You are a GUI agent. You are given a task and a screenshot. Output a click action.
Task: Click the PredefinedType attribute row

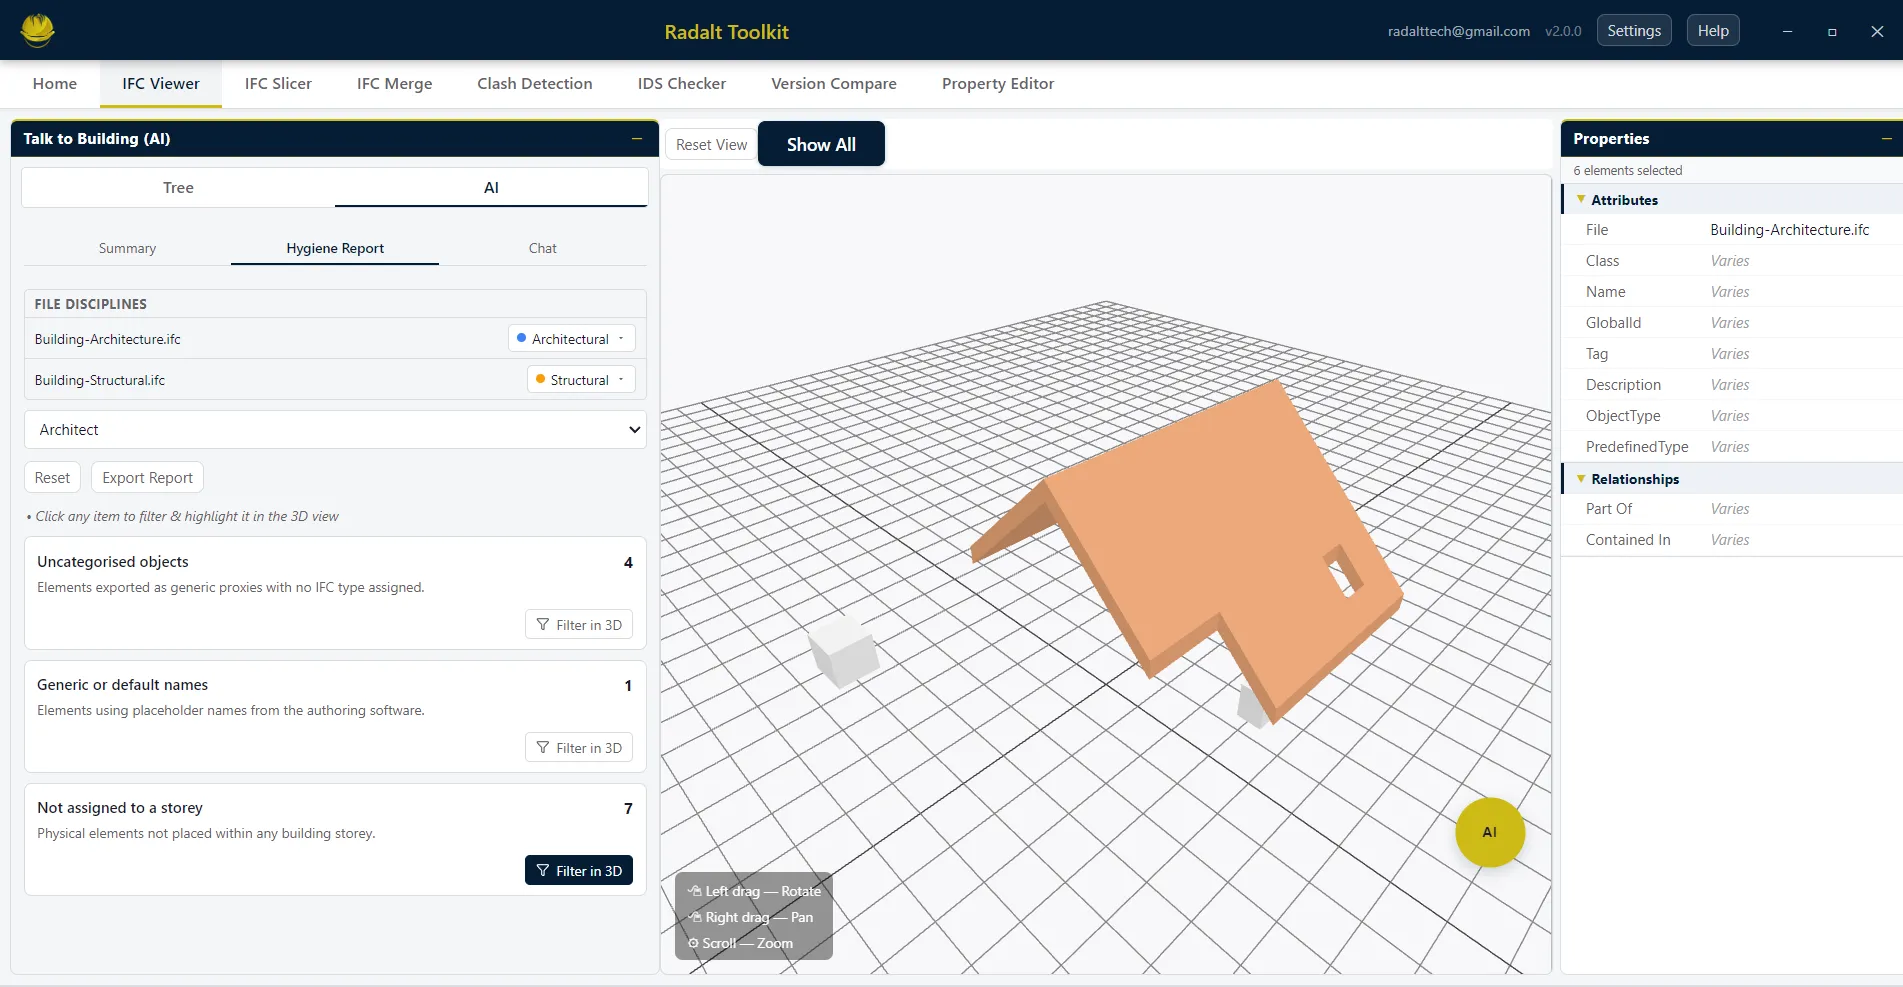tap(1732, 447)
